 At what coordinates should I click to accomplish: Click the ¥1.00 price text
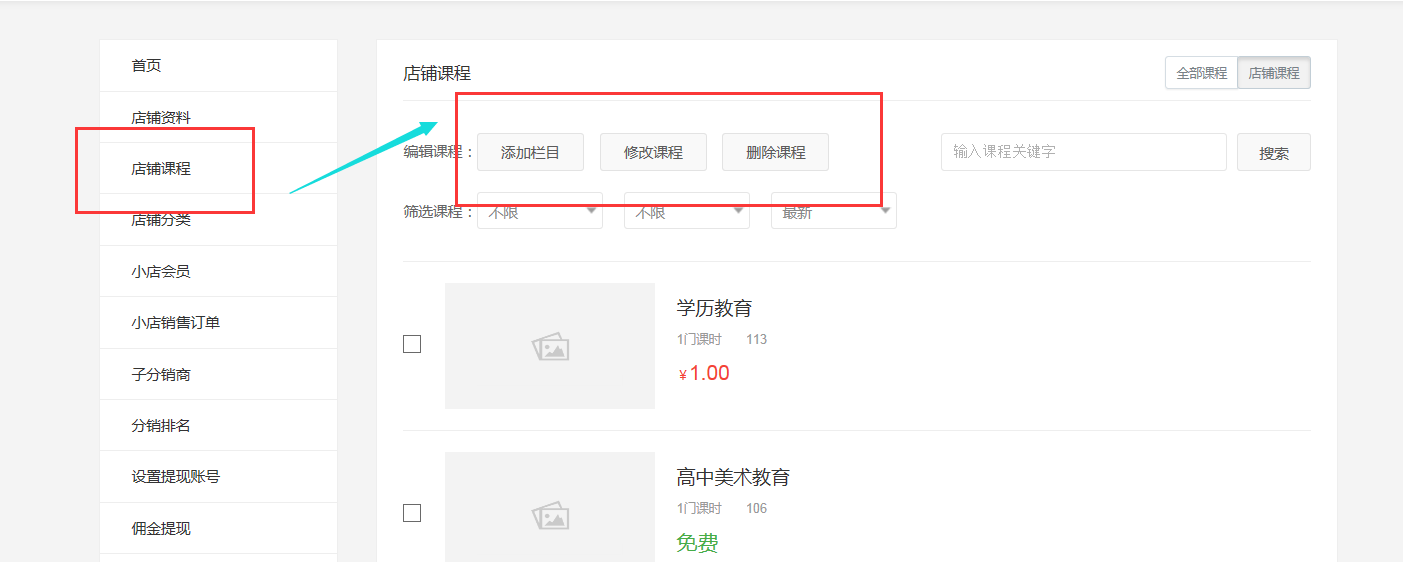point(704,373)
